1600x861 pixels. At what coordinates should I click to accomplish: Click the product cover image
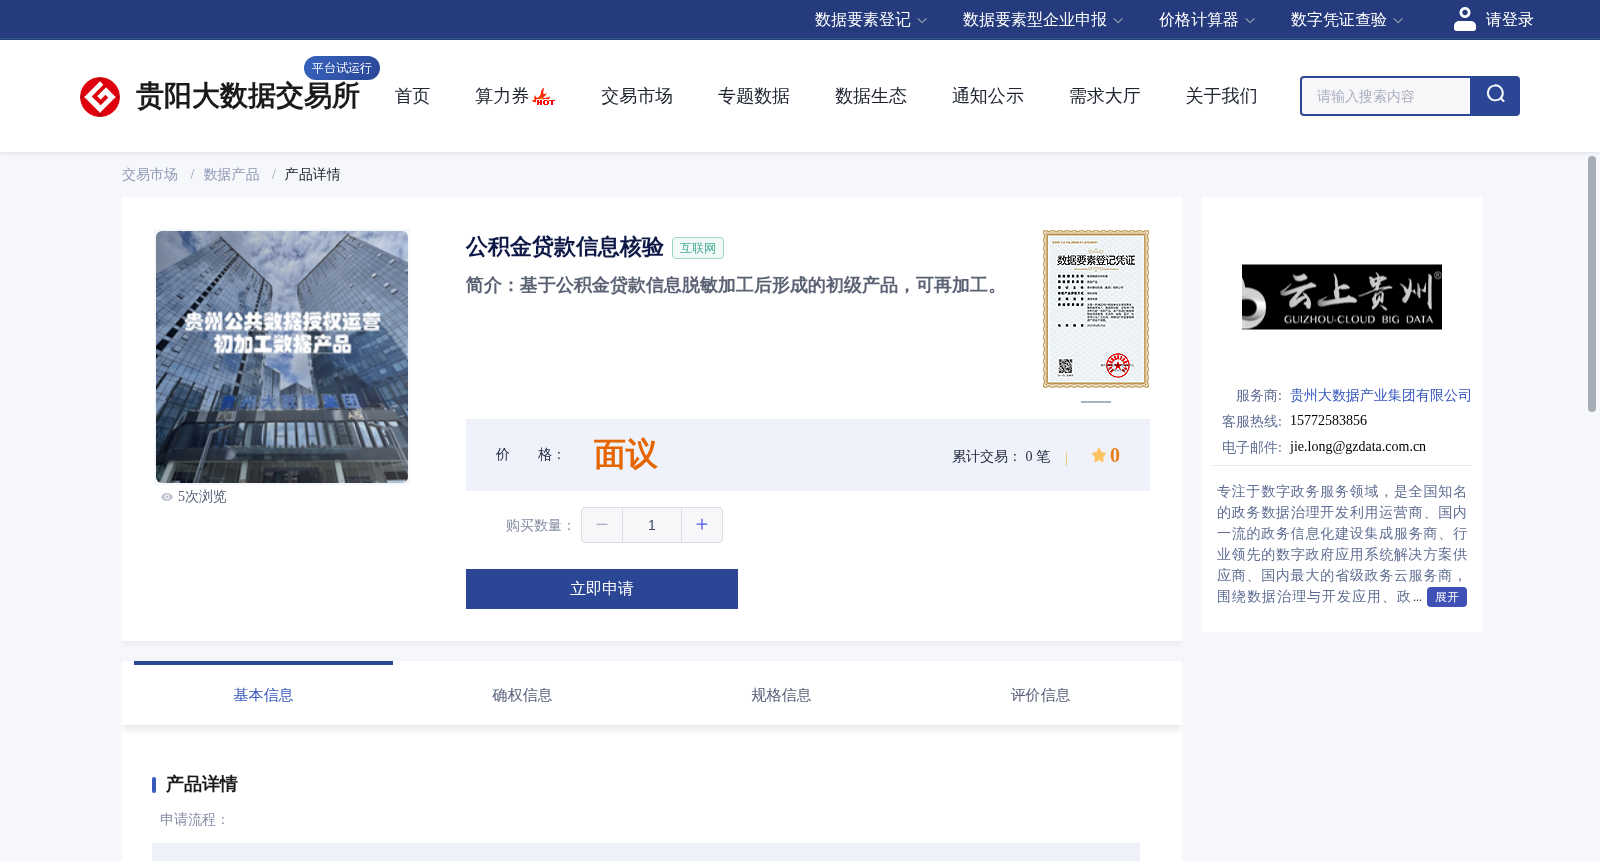282,357
